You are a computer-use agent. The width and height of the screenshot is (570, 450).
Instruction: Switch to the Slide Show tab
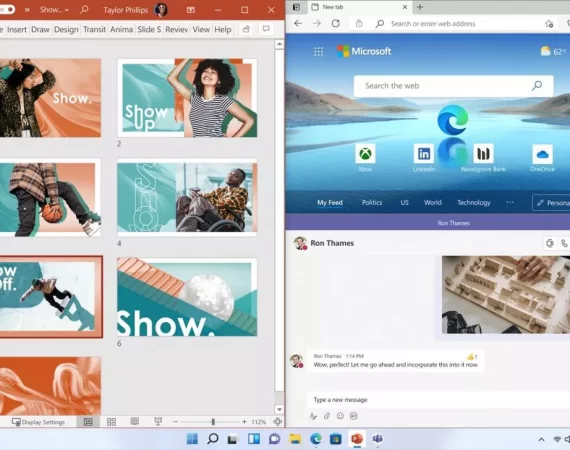click(x=149, y=29)
